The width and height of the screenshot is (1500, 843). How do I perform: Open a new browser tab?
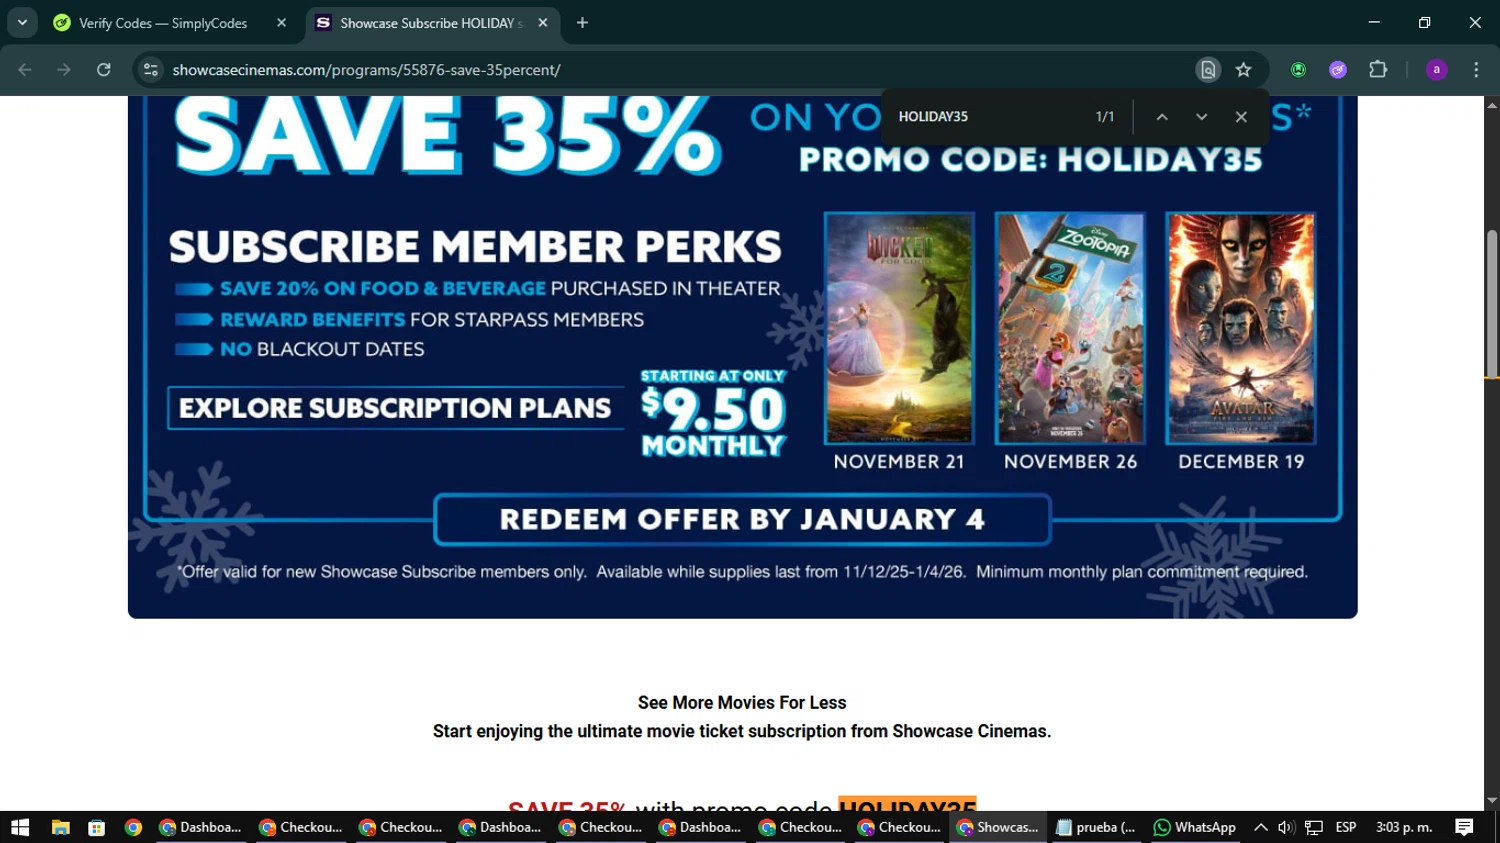pos(582,23)
